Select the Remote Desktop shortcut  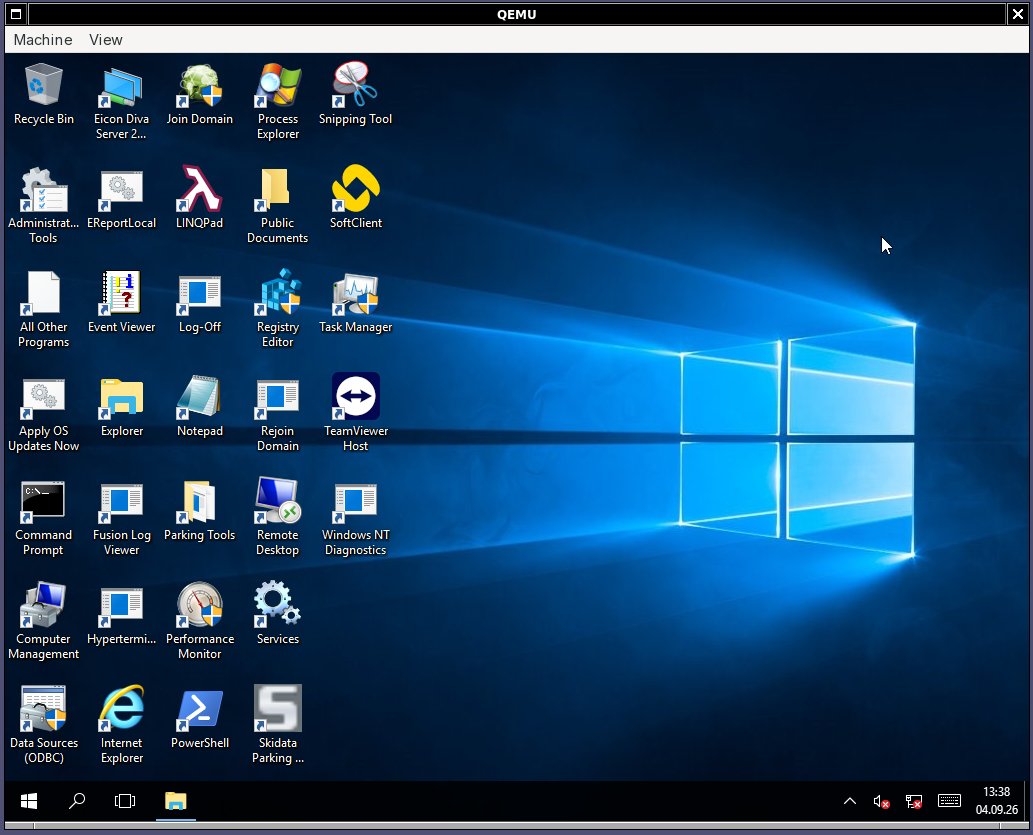click(277, 517)
